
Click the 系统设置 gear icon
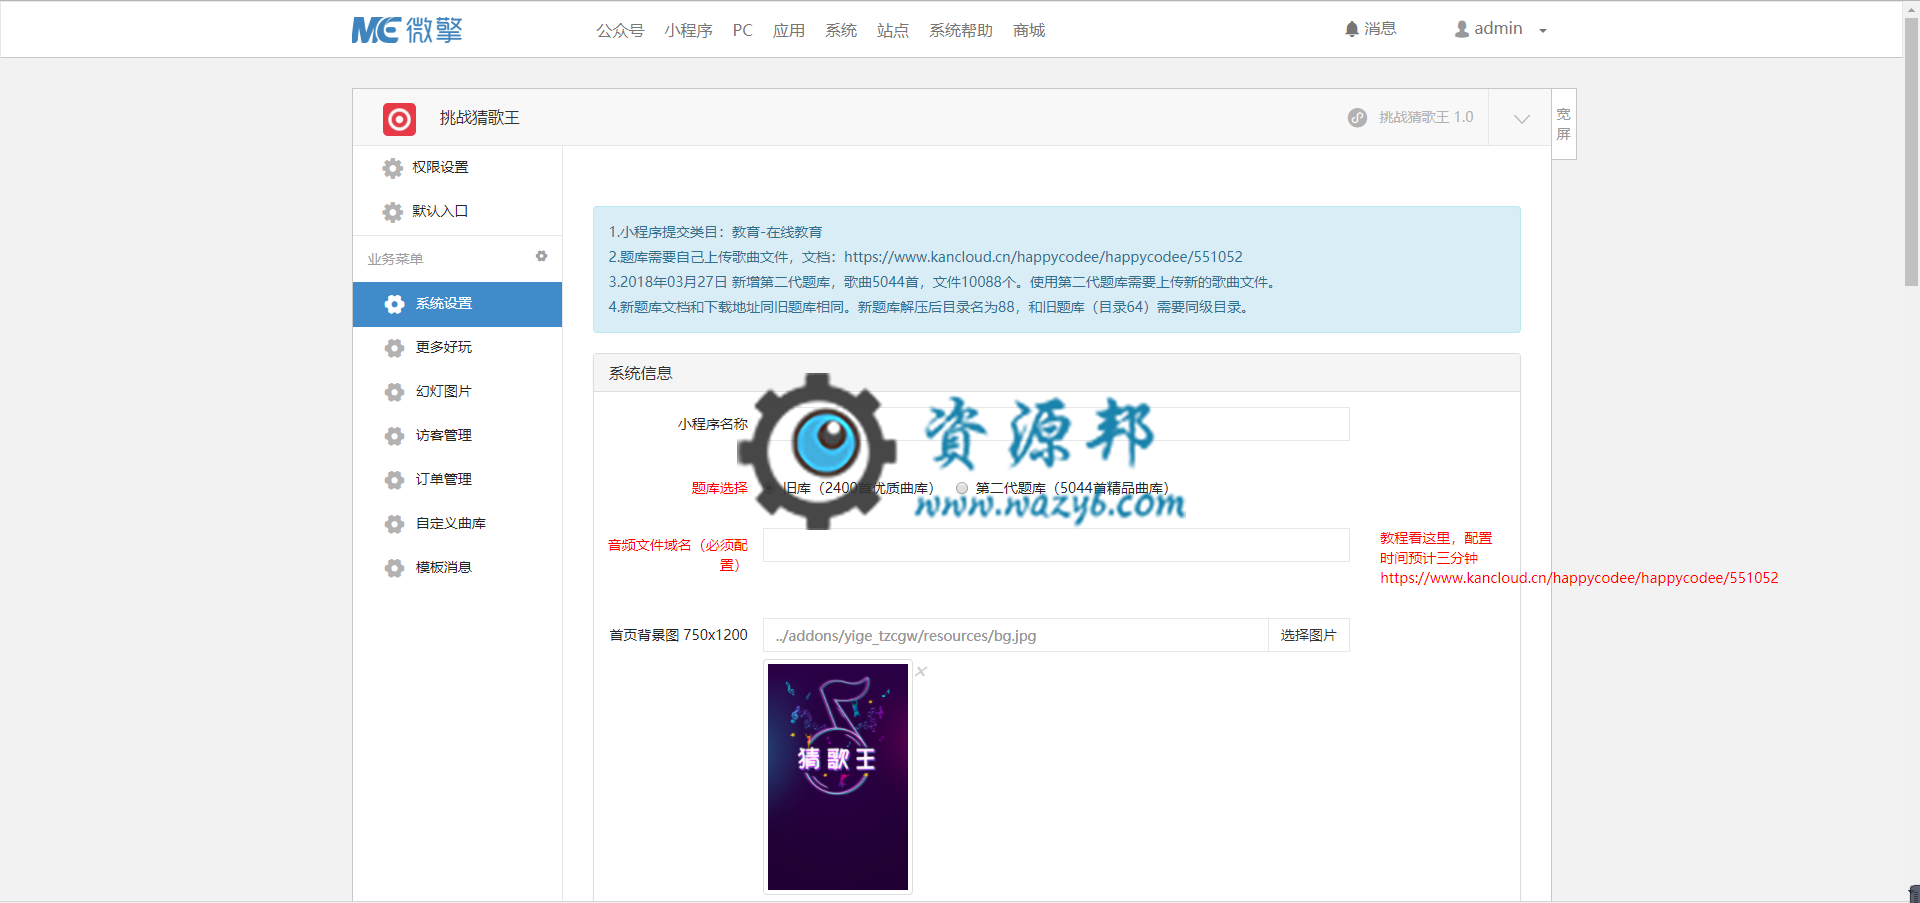(x=395, y=304)
